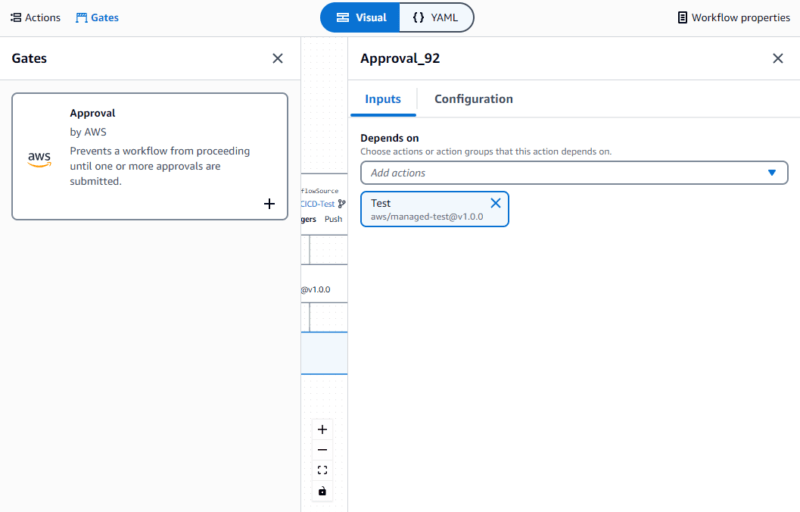Switch to YAML editor view
Image resolution: width=800 pixels, height=512 pixels.
click(x=436, y=18)
